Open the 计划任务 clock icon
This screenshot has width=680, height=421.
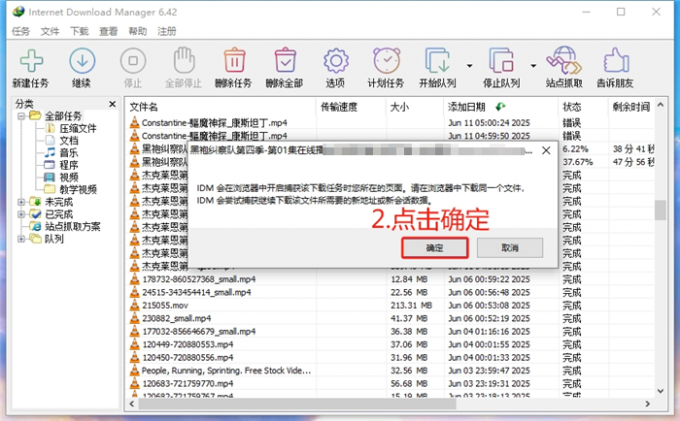pyautogui.click(x=386, y=60)
